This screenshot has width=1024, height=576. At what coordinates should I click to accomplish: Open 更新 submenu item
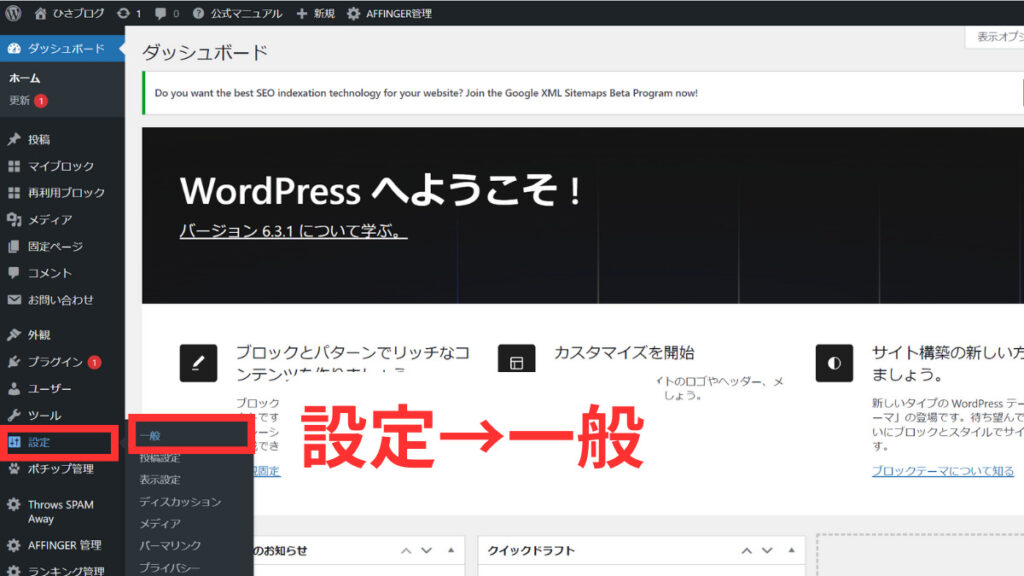point(27,101)
